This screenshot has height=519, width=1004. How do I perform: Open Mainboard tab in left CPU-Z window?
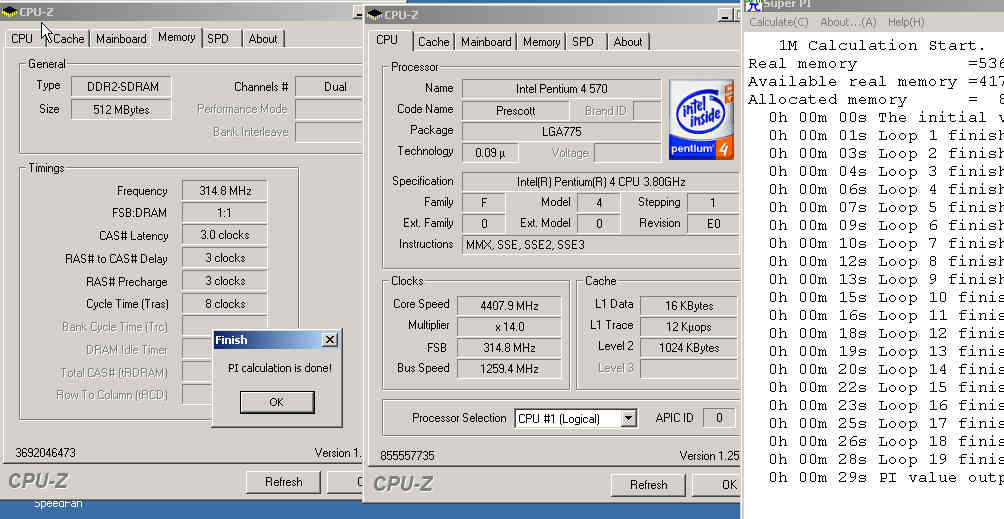point(121,39)
